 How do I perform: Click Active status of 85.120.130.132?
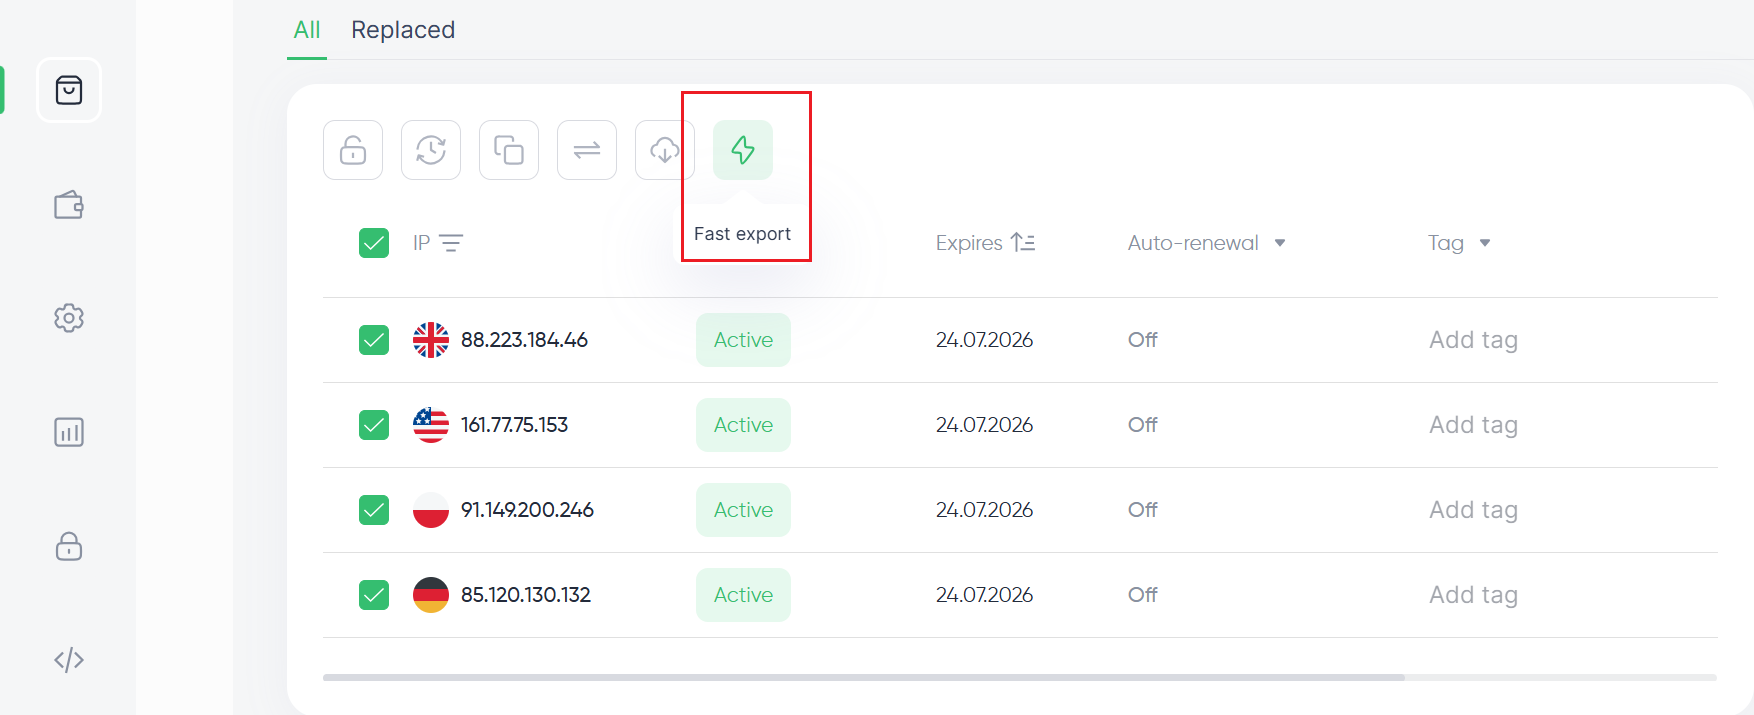pos(743,595)
